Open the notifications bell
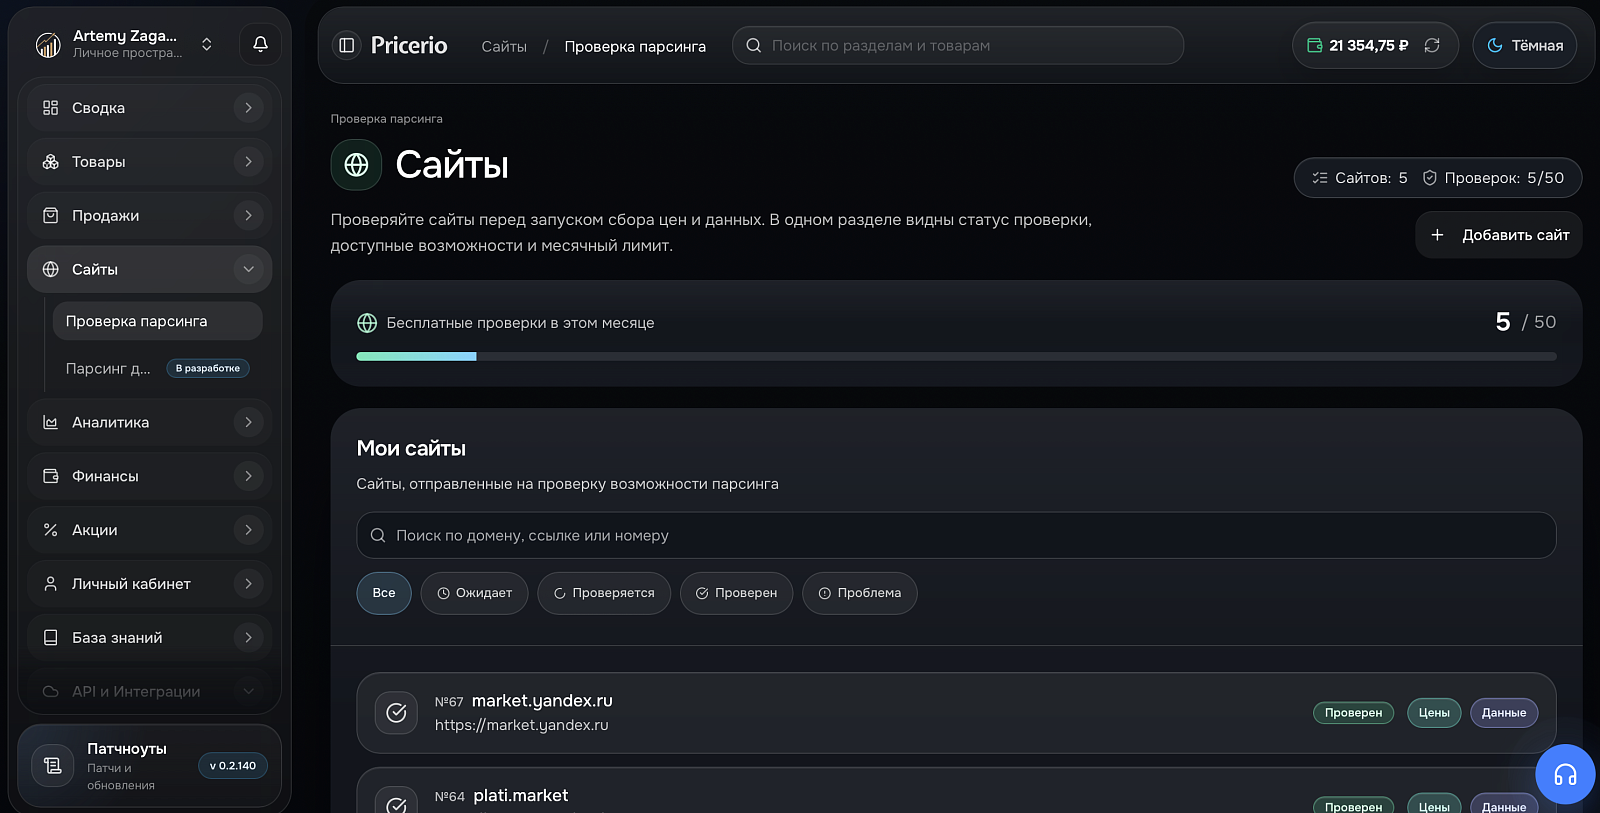This screenshot has width=1600, height=813. 260,44
